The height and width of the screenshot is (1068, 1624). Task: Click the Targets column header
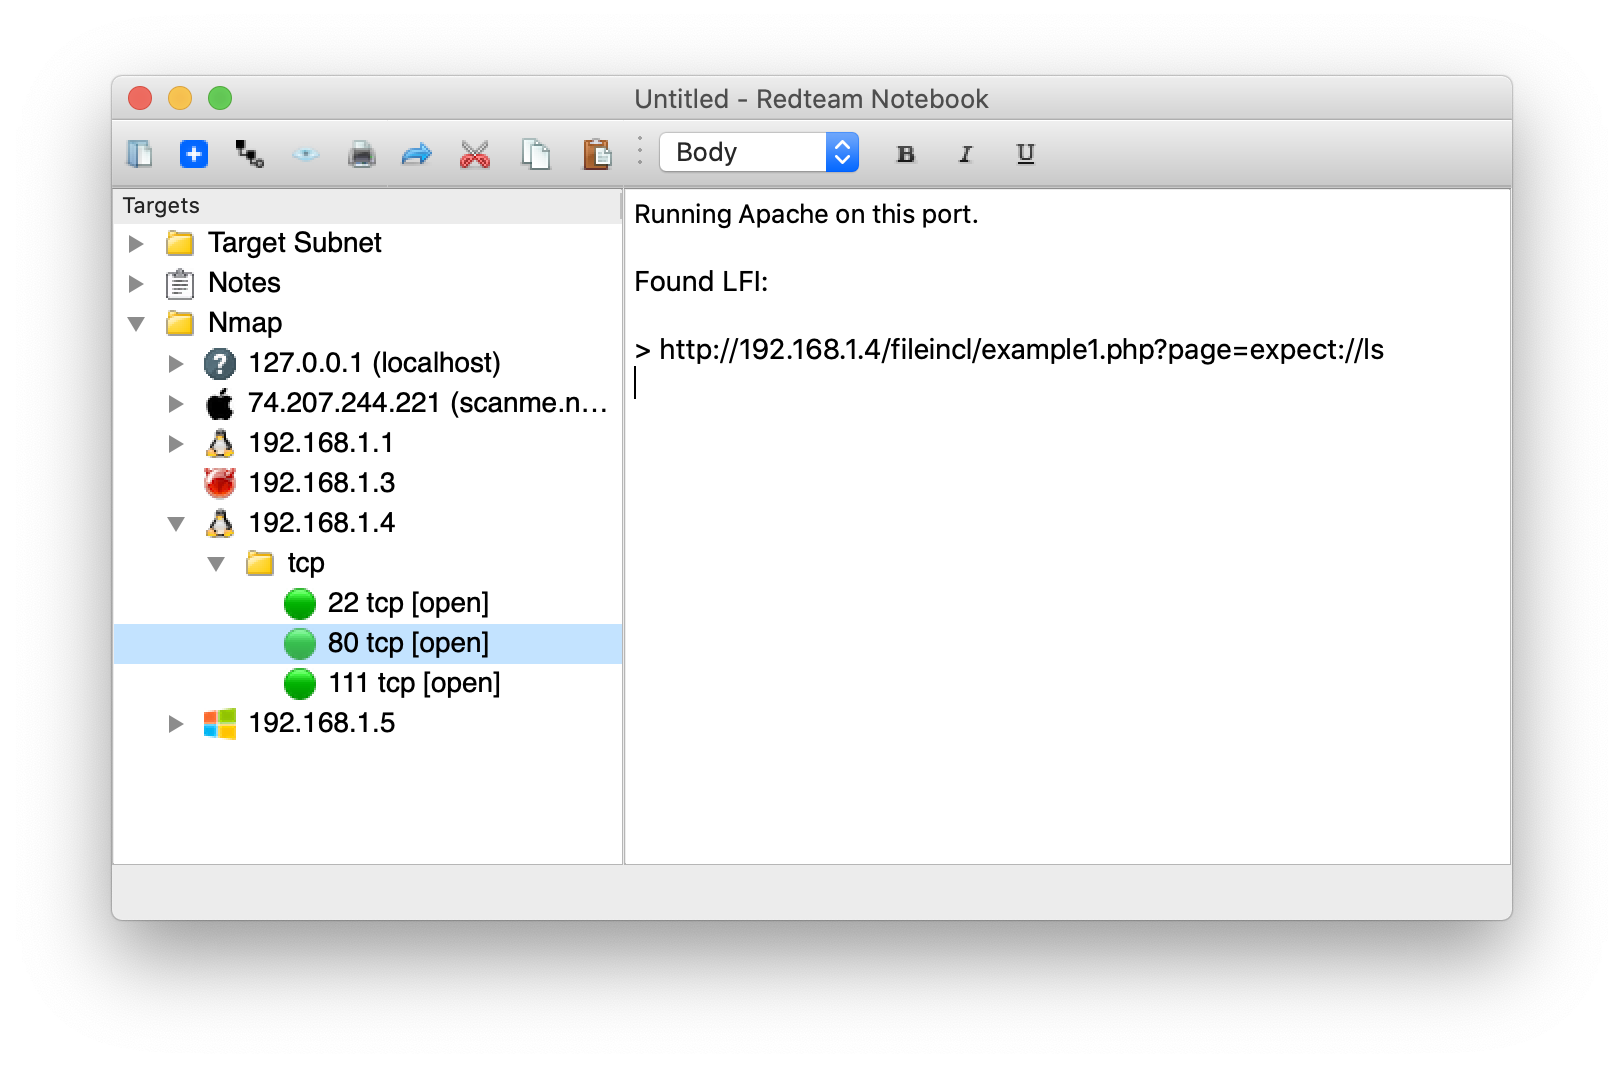[368, 206]
